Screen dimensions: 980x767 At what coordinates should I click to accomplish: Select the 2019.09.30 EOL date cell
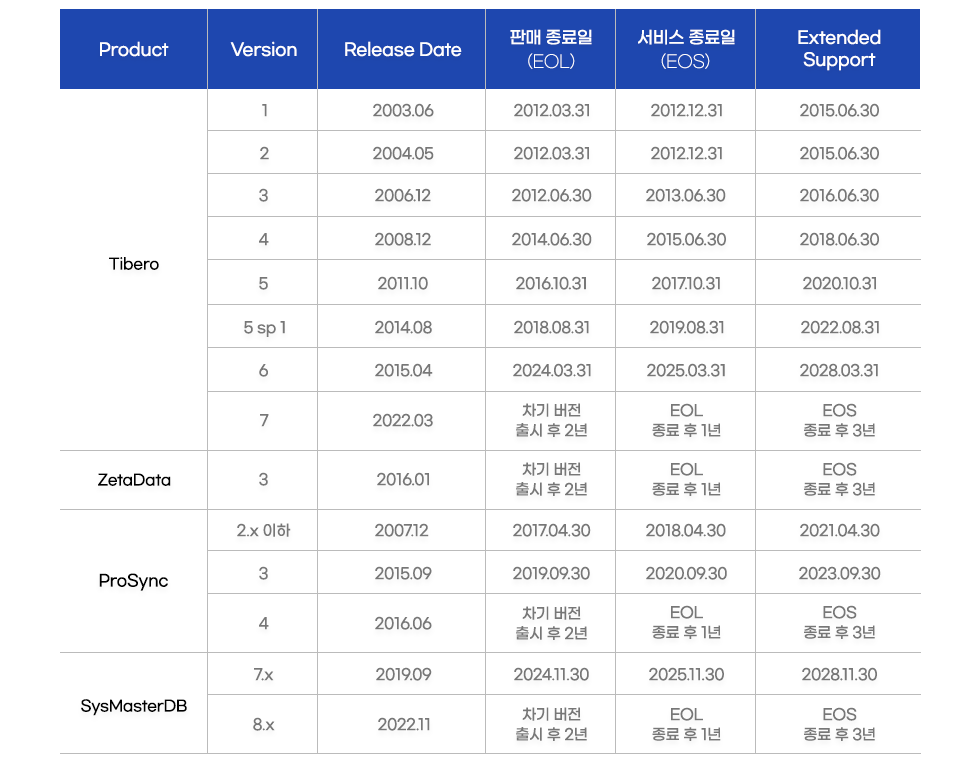[x=552, y=573]
